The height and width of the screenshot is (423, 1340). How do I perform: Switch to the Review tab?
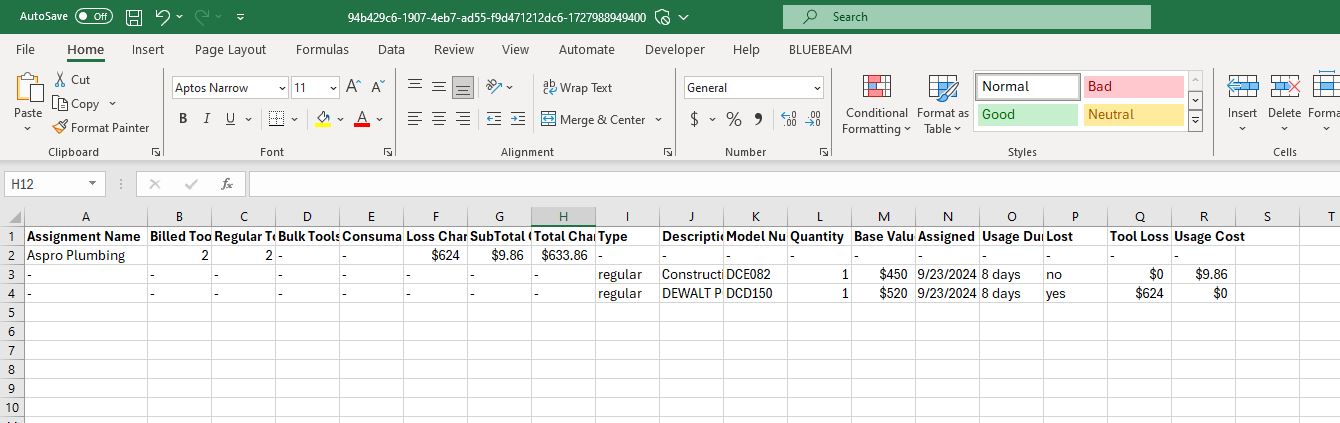pyautogui.click(x=454, y=49)
